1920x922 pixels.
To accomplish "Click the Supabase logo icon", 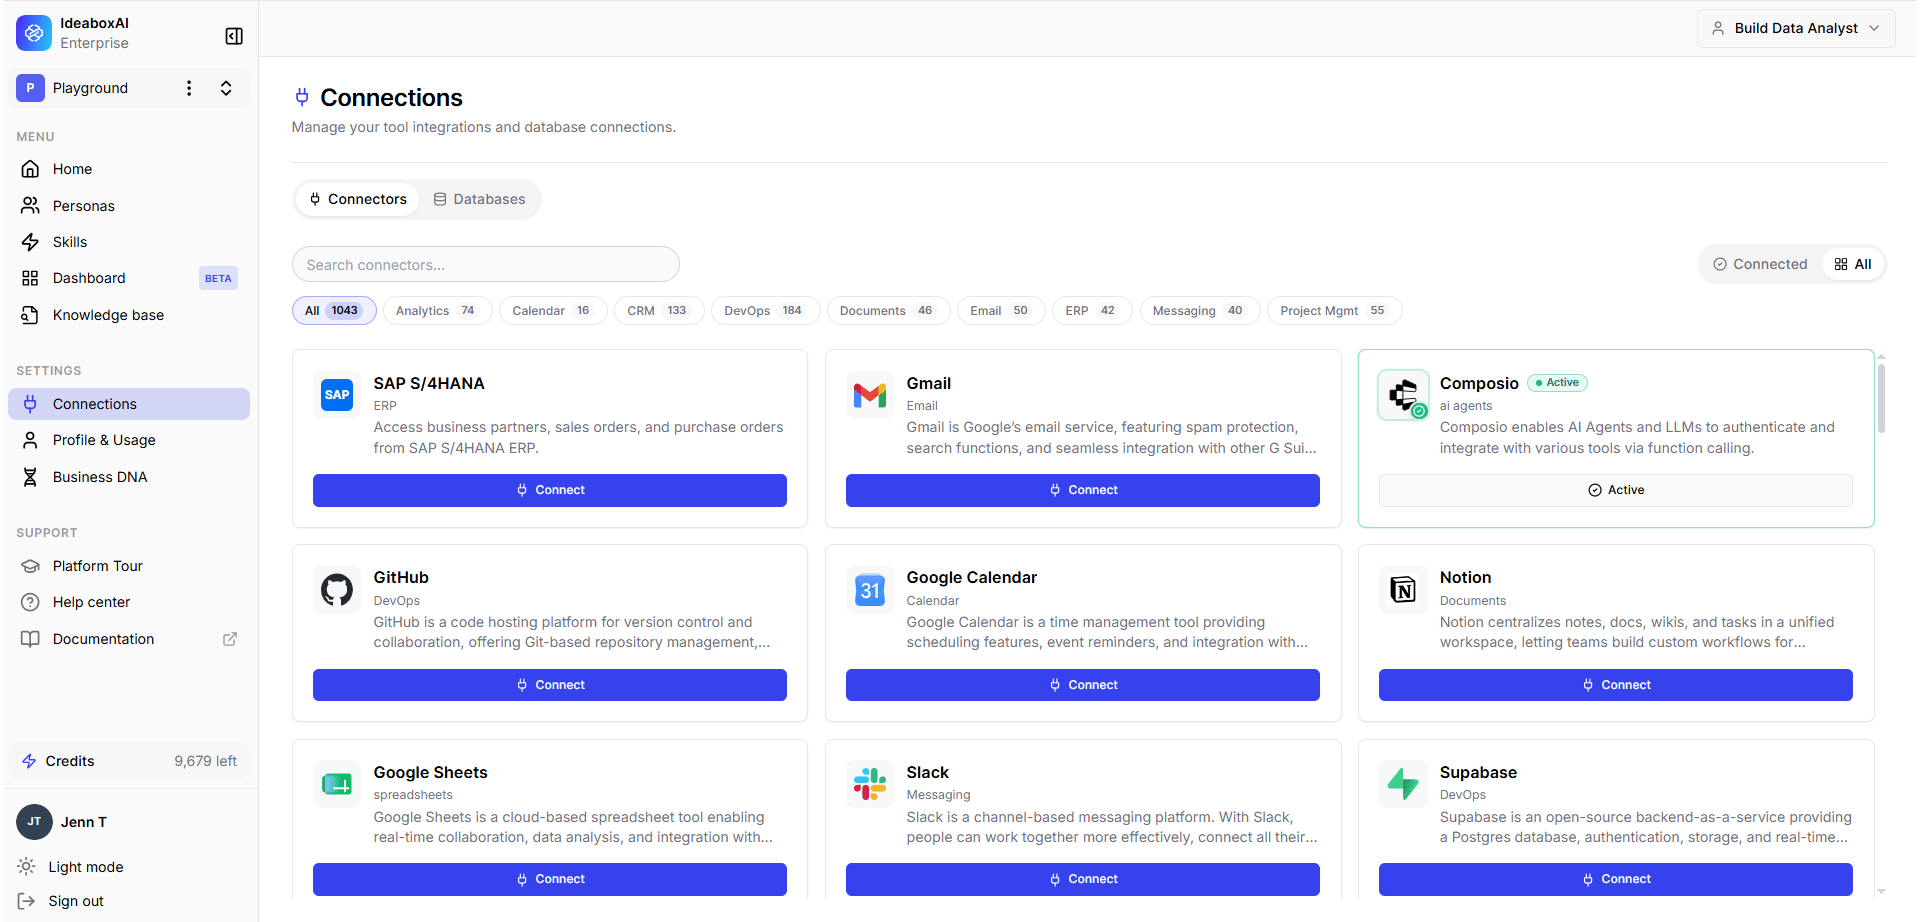I will point(1403,784).
